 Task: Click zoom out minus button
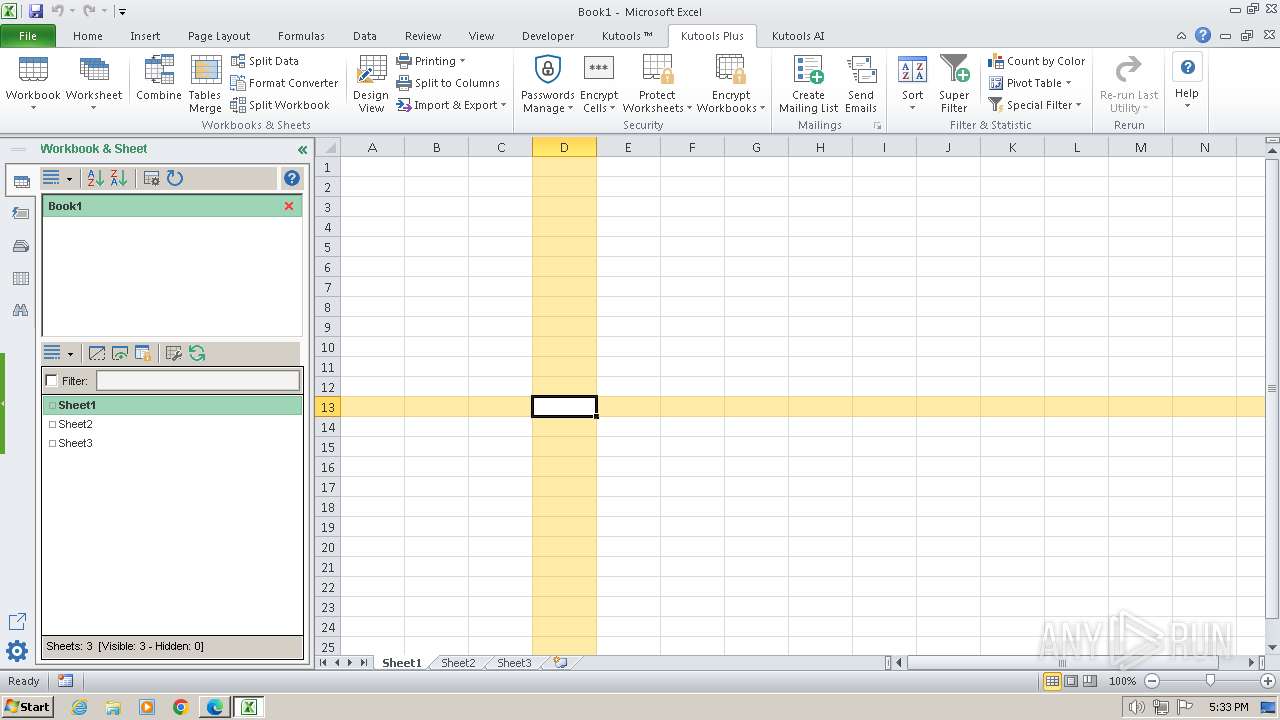[x=1151, y=681]
